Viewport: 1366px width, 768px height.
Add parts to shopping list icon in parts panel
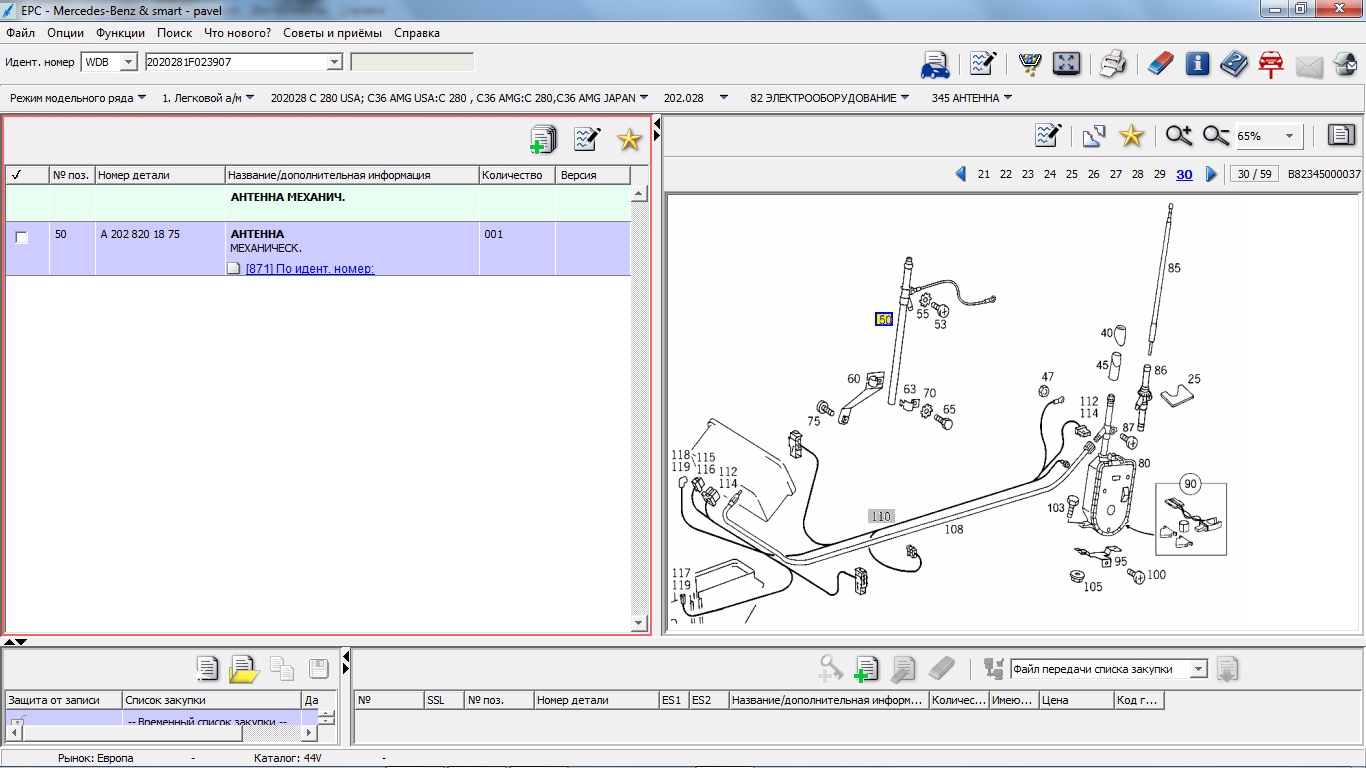point(543,139)
